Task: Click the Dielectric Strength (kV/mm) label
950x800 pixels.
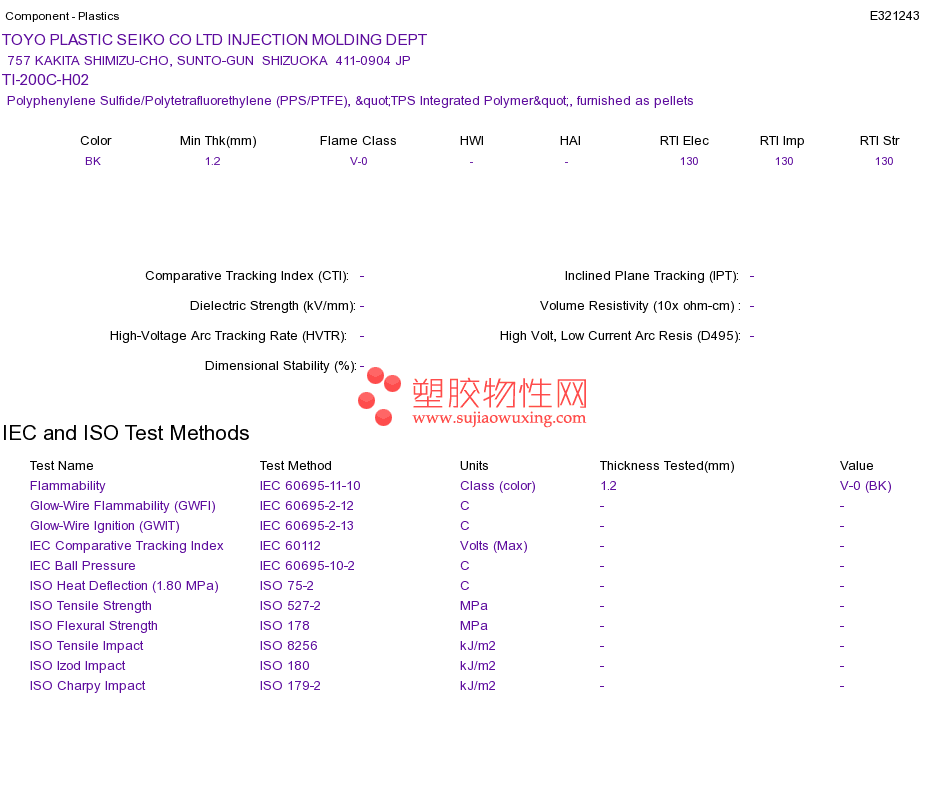Action: 273,305
